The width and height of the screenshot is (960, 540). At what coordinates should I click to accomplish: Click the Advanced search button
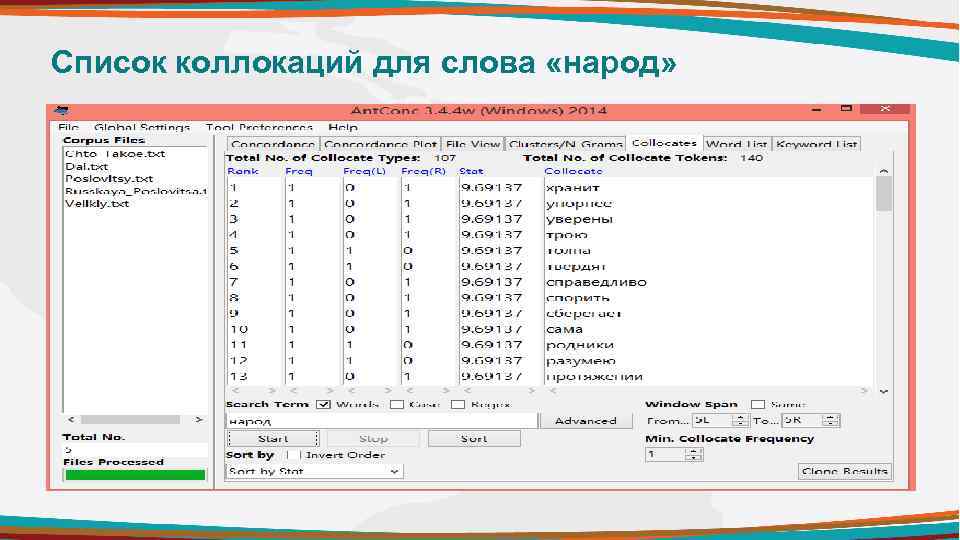pyautogui.click(x=585, y=421)
